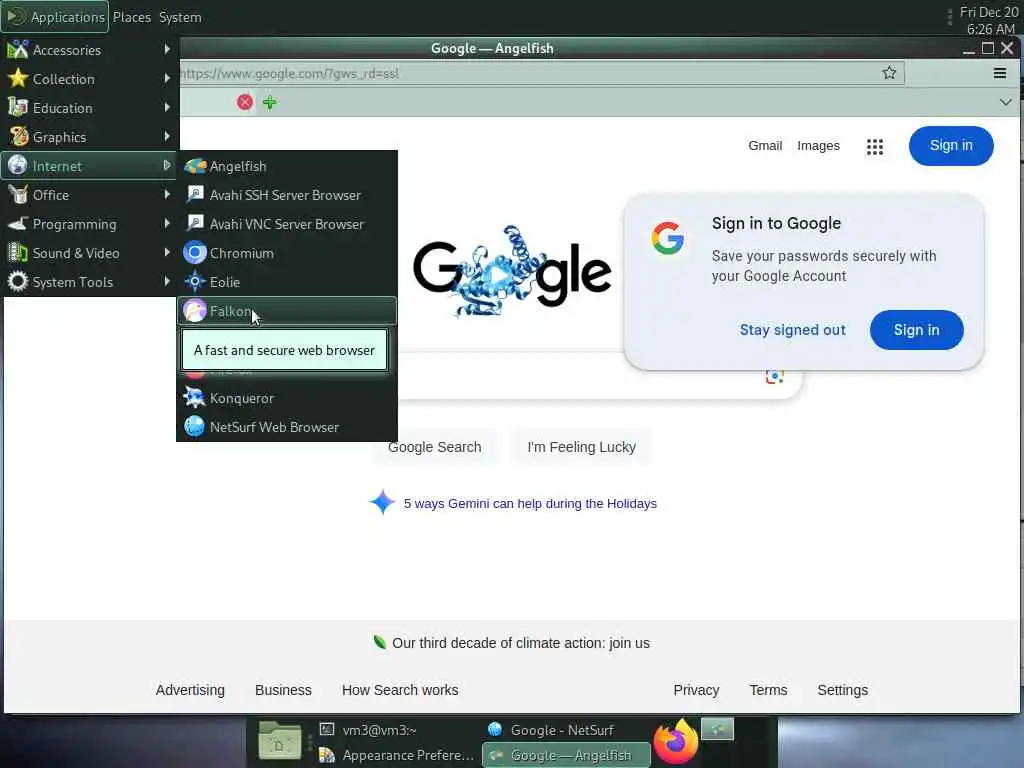
Task: Open the Terms footer link
Action: (x=768, y=690)
